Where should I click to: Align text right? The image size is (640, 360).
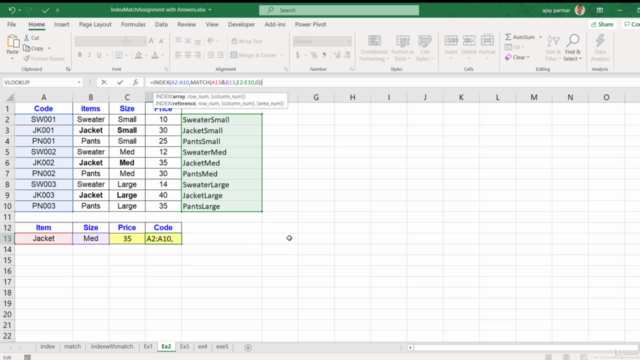[x=198, y=55]
